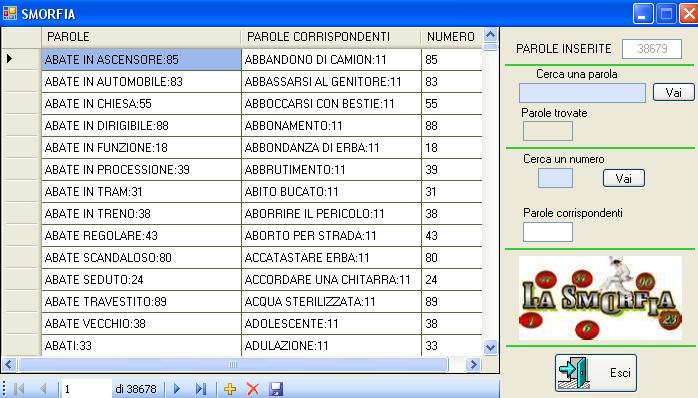Advance to the next record arrow
Viewport: 698px width, 398px height.
[177, 389]
